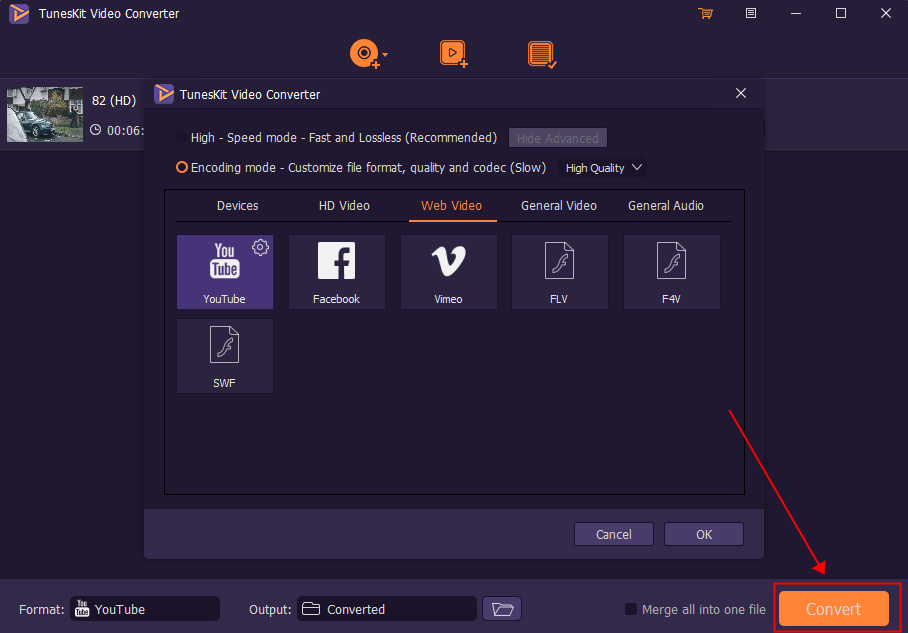908x633 pixels.
Task: Select the F4V format tile
Action: click(x=671, y=272)
